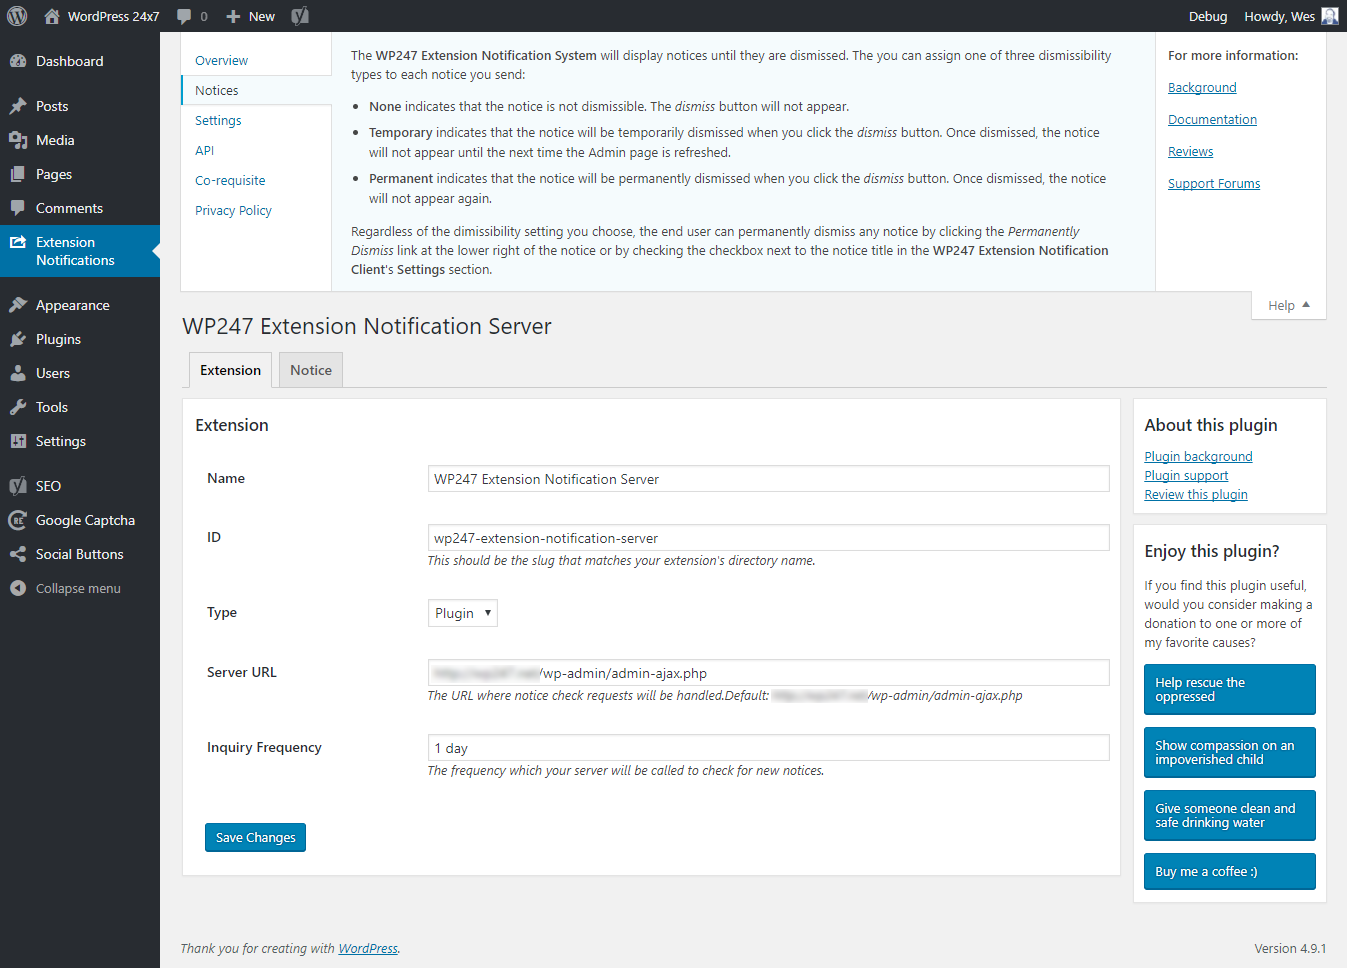Open the WordPress 24x7 site menu
This screenshot has width=1347, height=968.
(x=102, y=16)
